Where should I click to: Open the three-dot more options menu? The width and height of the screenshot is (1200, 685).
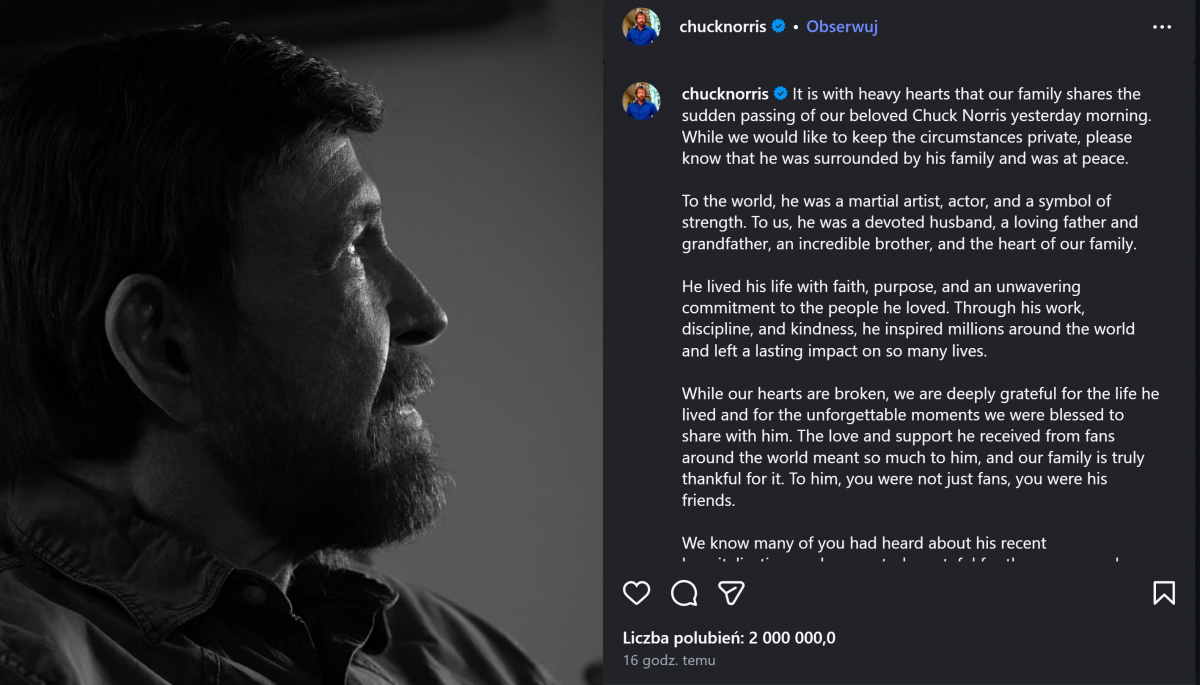coord(1161,27)
